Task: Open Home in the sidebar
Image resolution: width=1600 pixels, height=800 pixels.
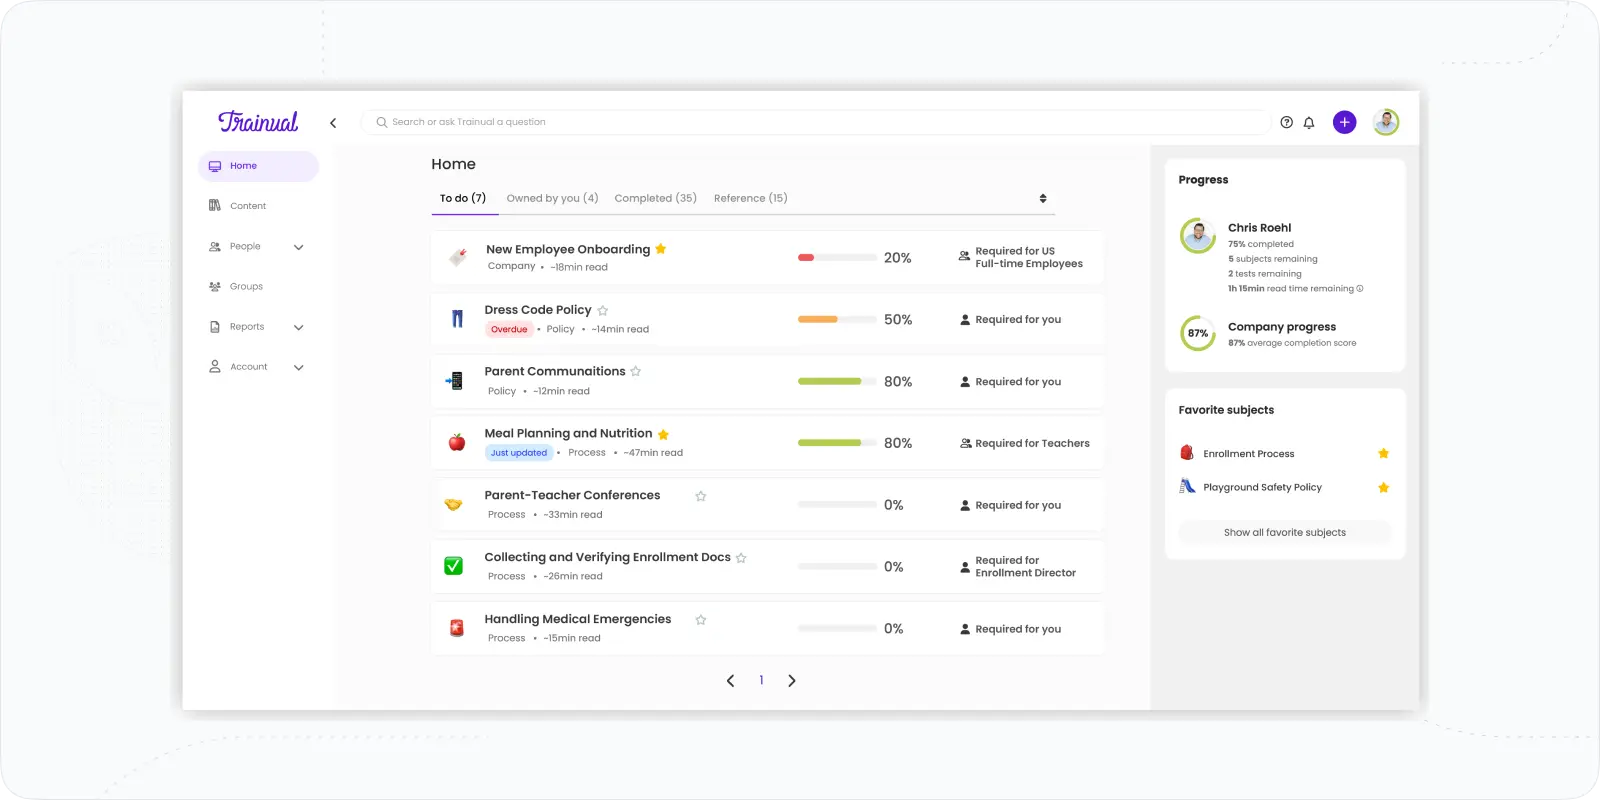Action: pyautogui.click(x=258, y=166)
